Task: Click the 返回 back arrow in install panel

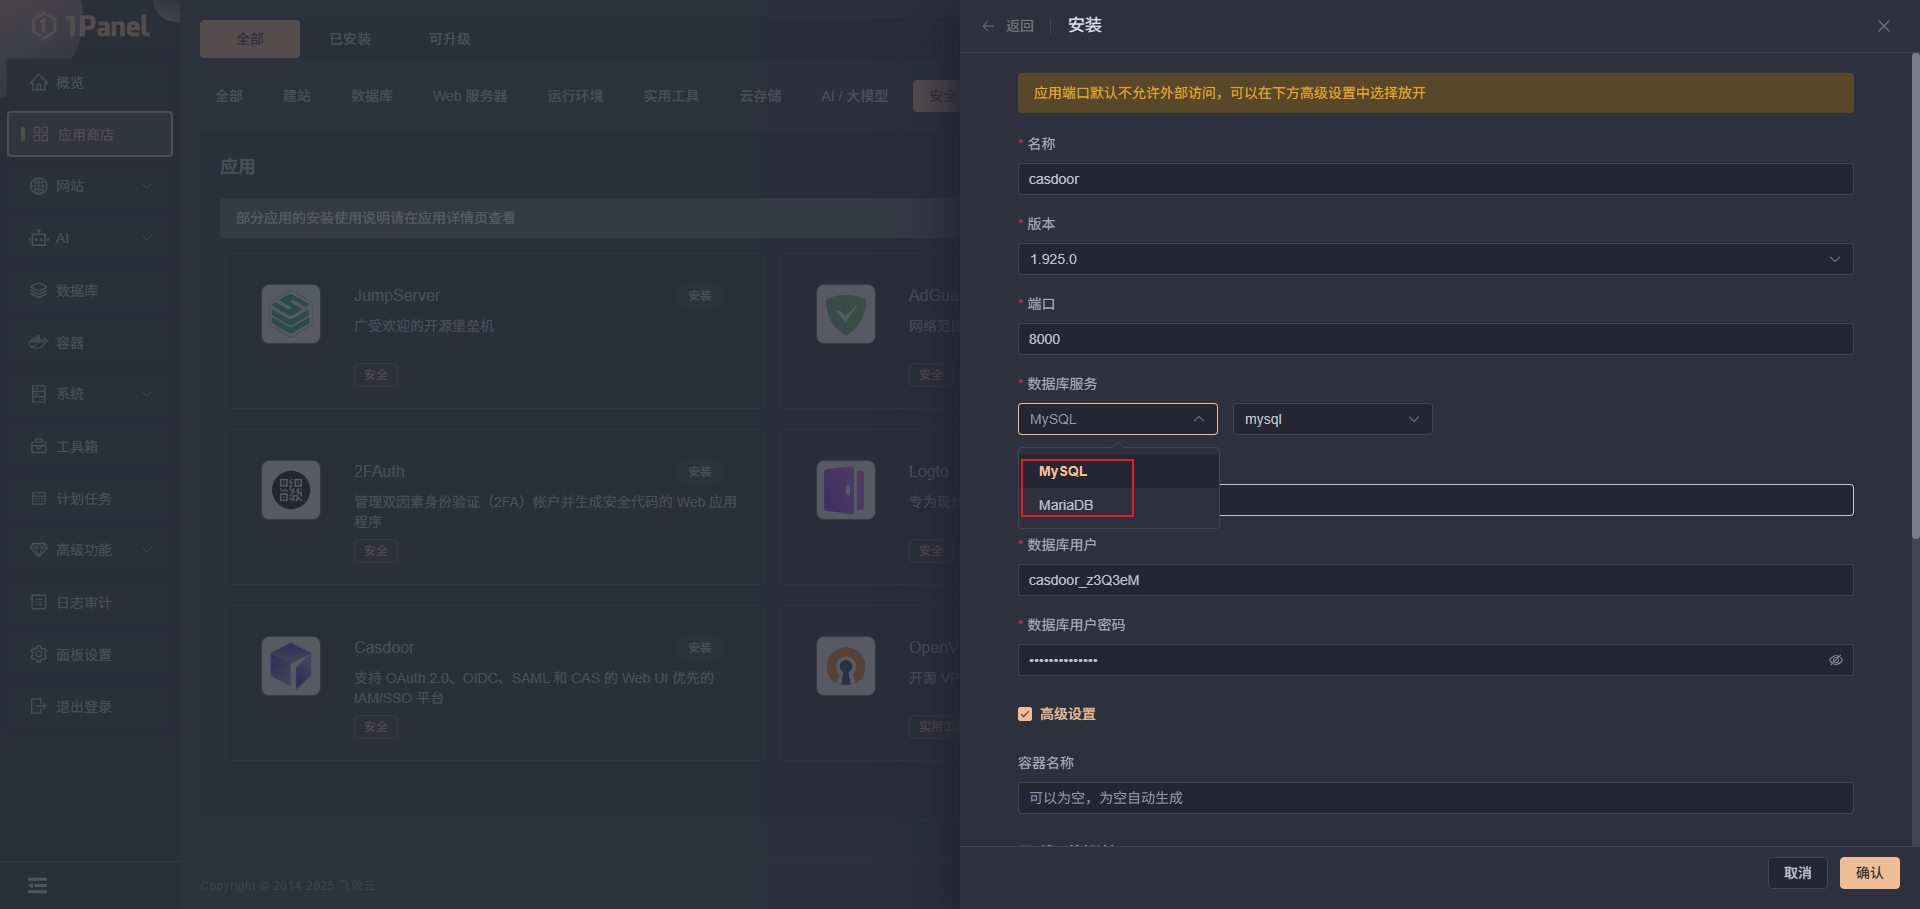Action: tap(988, 26)
